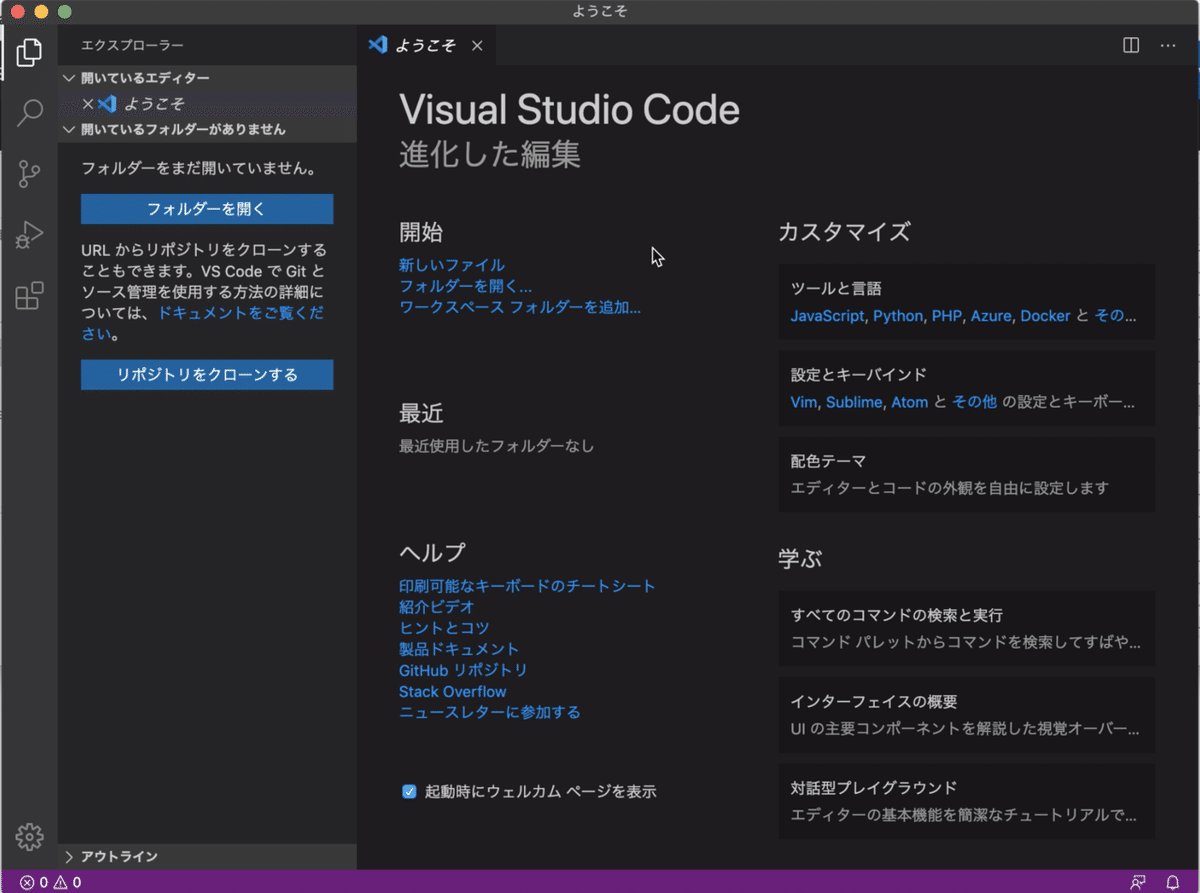Screen dimensions: 1200x893
Task: Open the 紹介ビデオ link
Action: click(437, 607)
